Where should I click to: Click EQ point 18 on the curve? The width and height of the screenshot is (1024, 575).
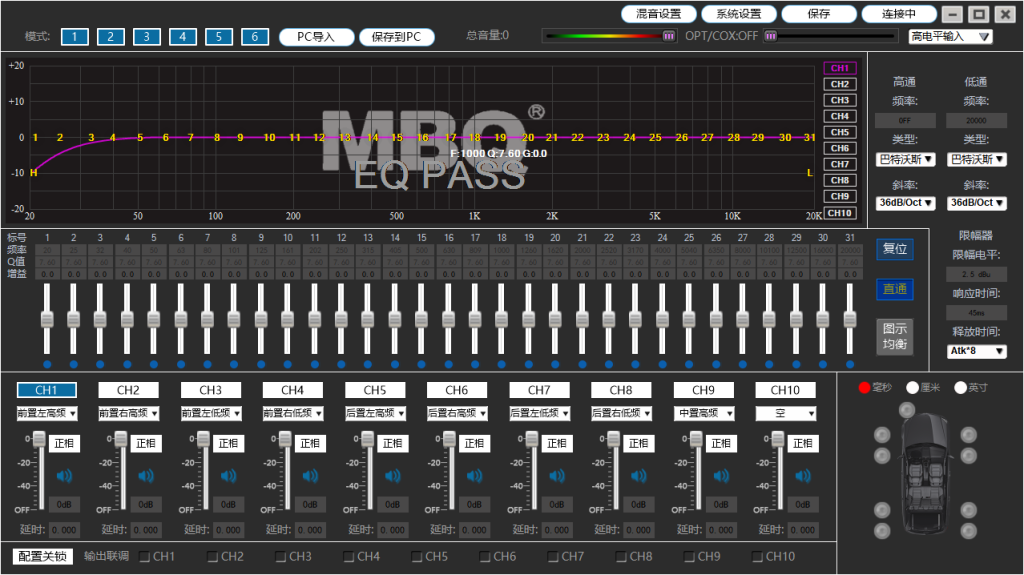point(475,137)
